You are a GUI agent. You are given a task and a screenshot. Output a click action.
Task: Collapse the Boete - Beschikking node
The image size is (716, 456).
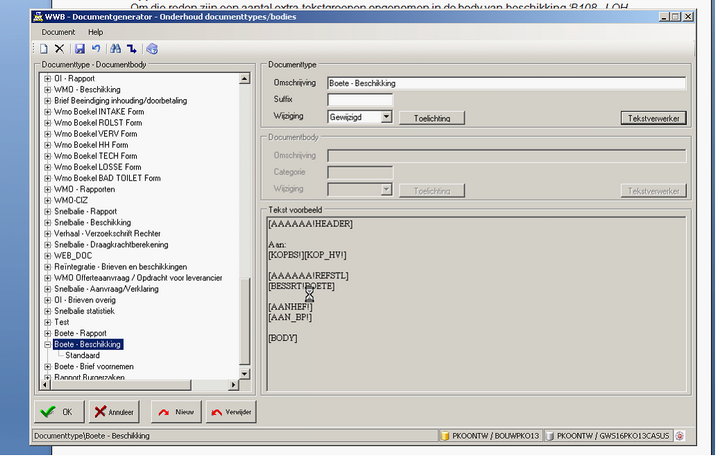point(47,345)
